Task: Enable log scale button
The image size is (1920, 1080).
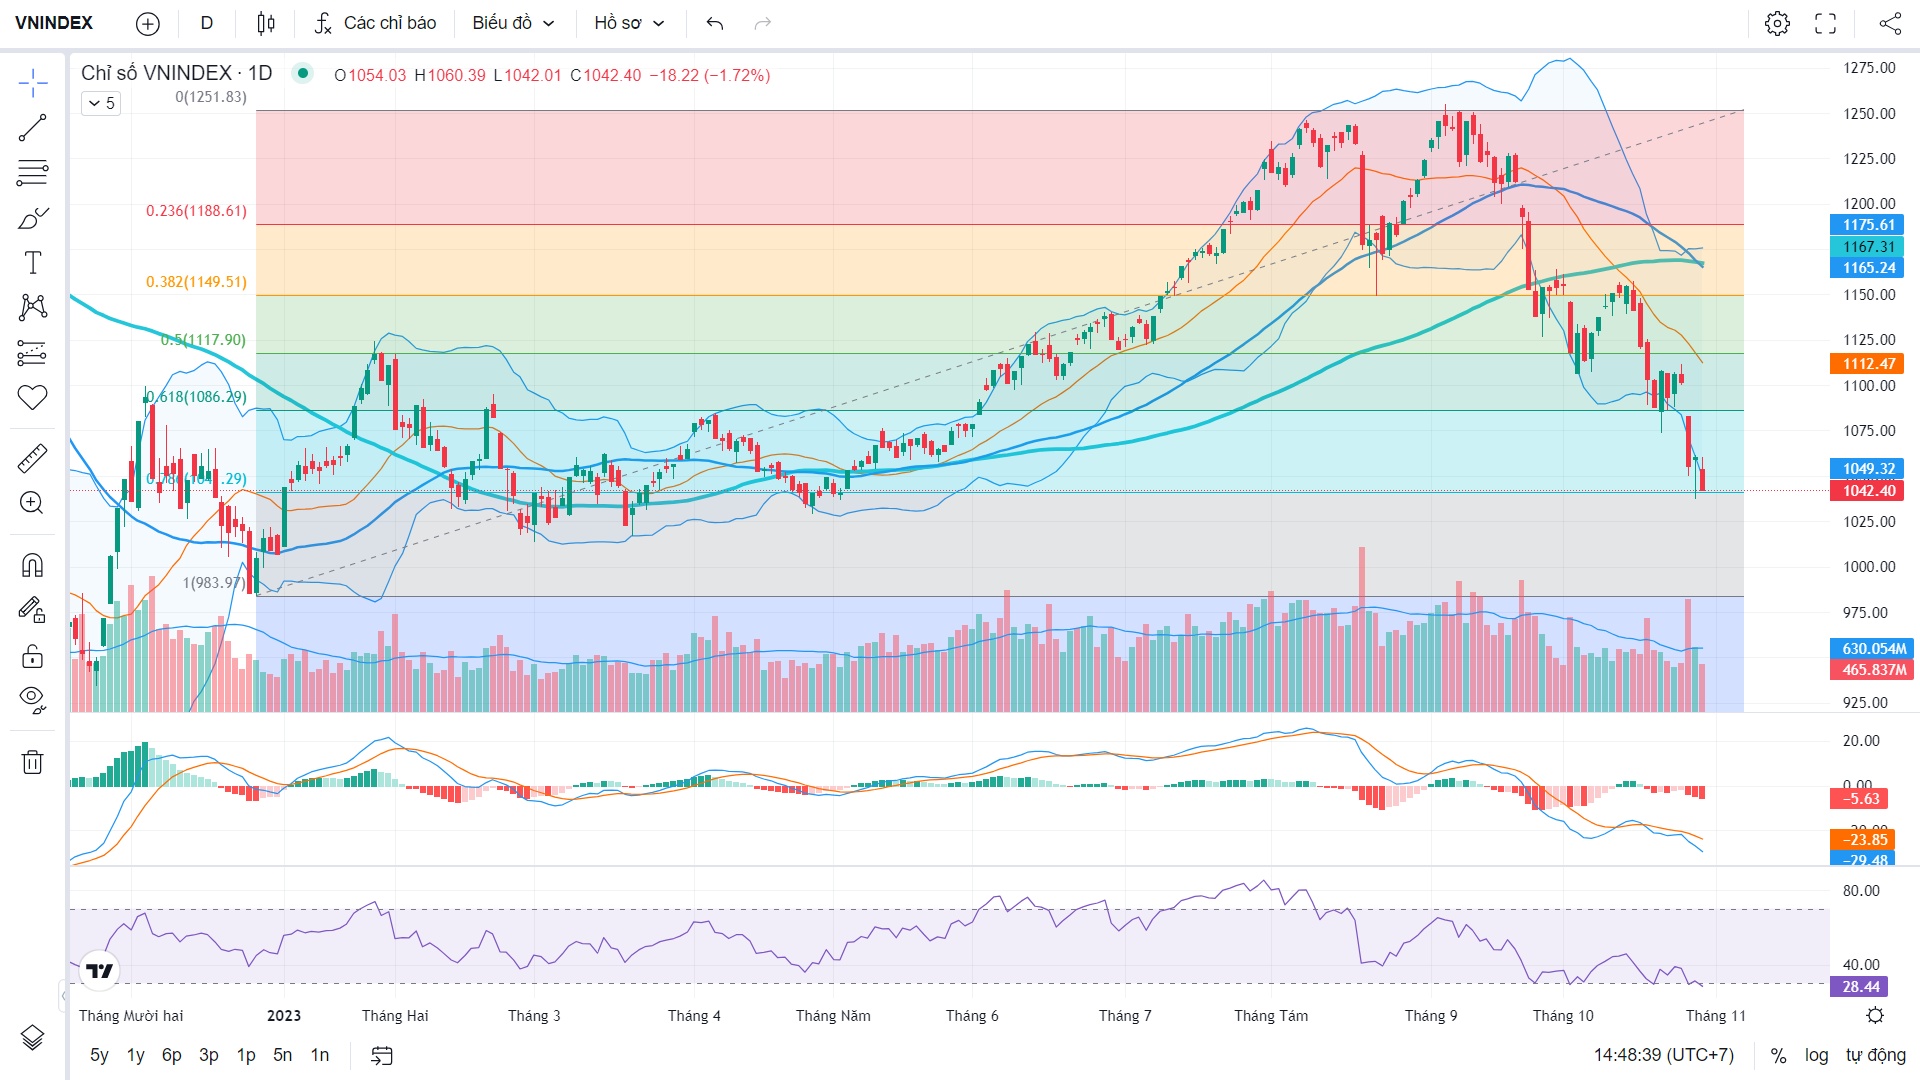Action: tap(1816, 1055)
